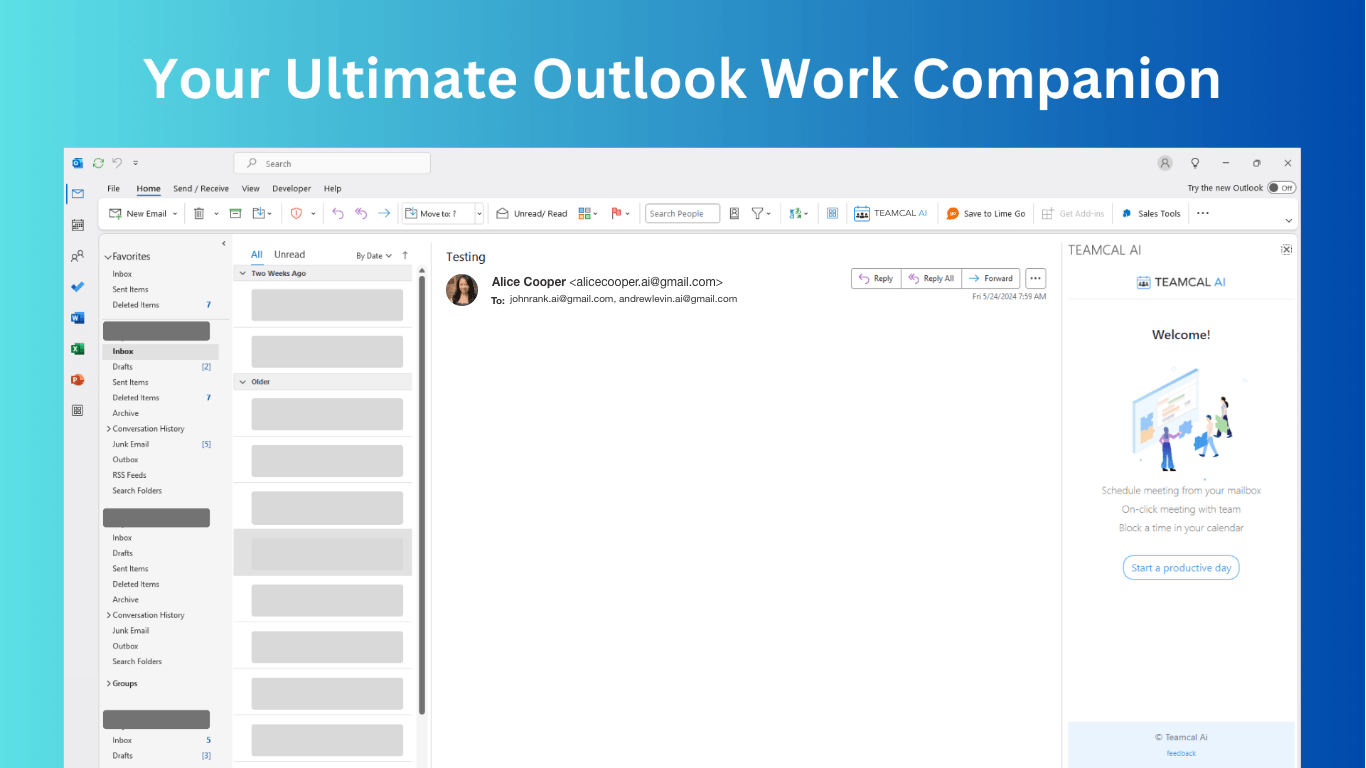The width and height of the screenshot is (1366, 768).
Task: Collapse the Favorites folder group
Action: (108, 257)
